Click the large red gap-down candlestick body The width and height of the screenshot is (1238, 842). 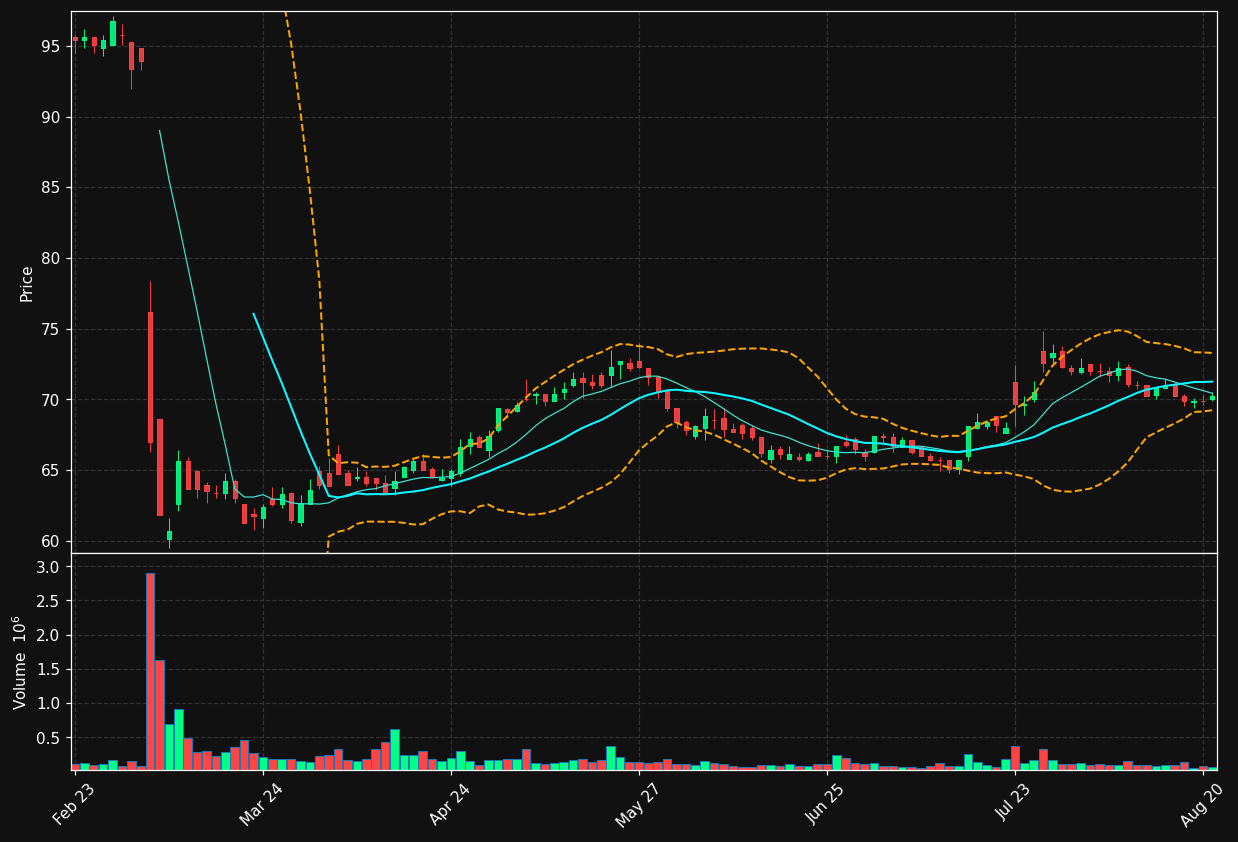150,377
